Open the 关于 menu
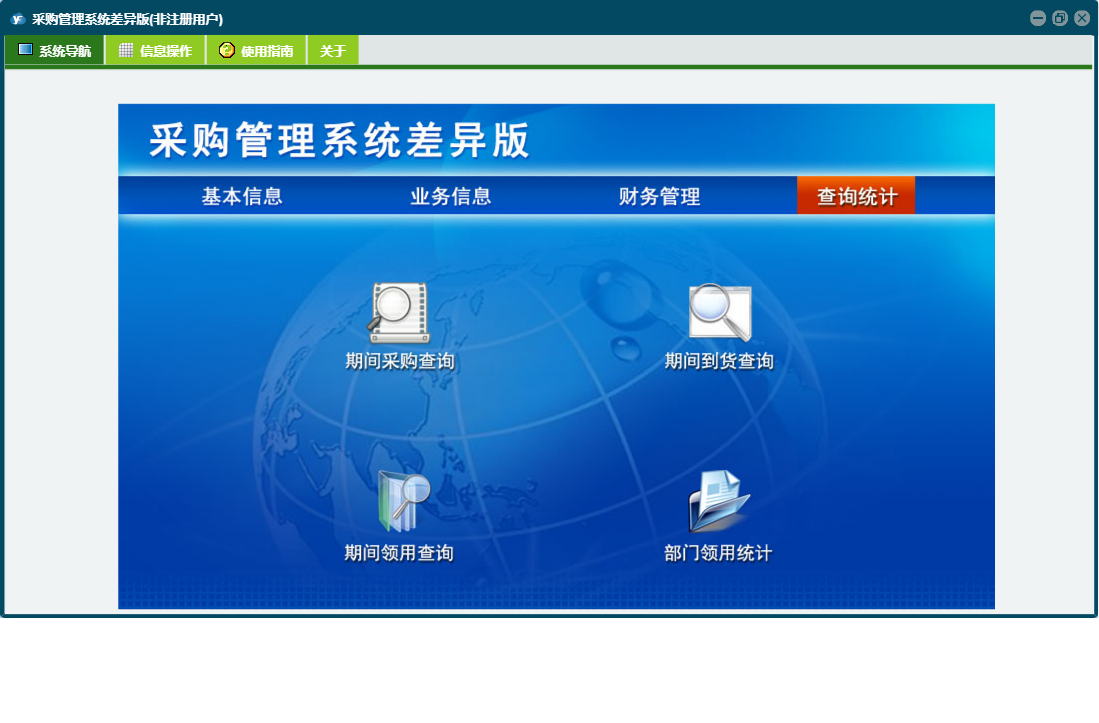 [x=333, y=51]
